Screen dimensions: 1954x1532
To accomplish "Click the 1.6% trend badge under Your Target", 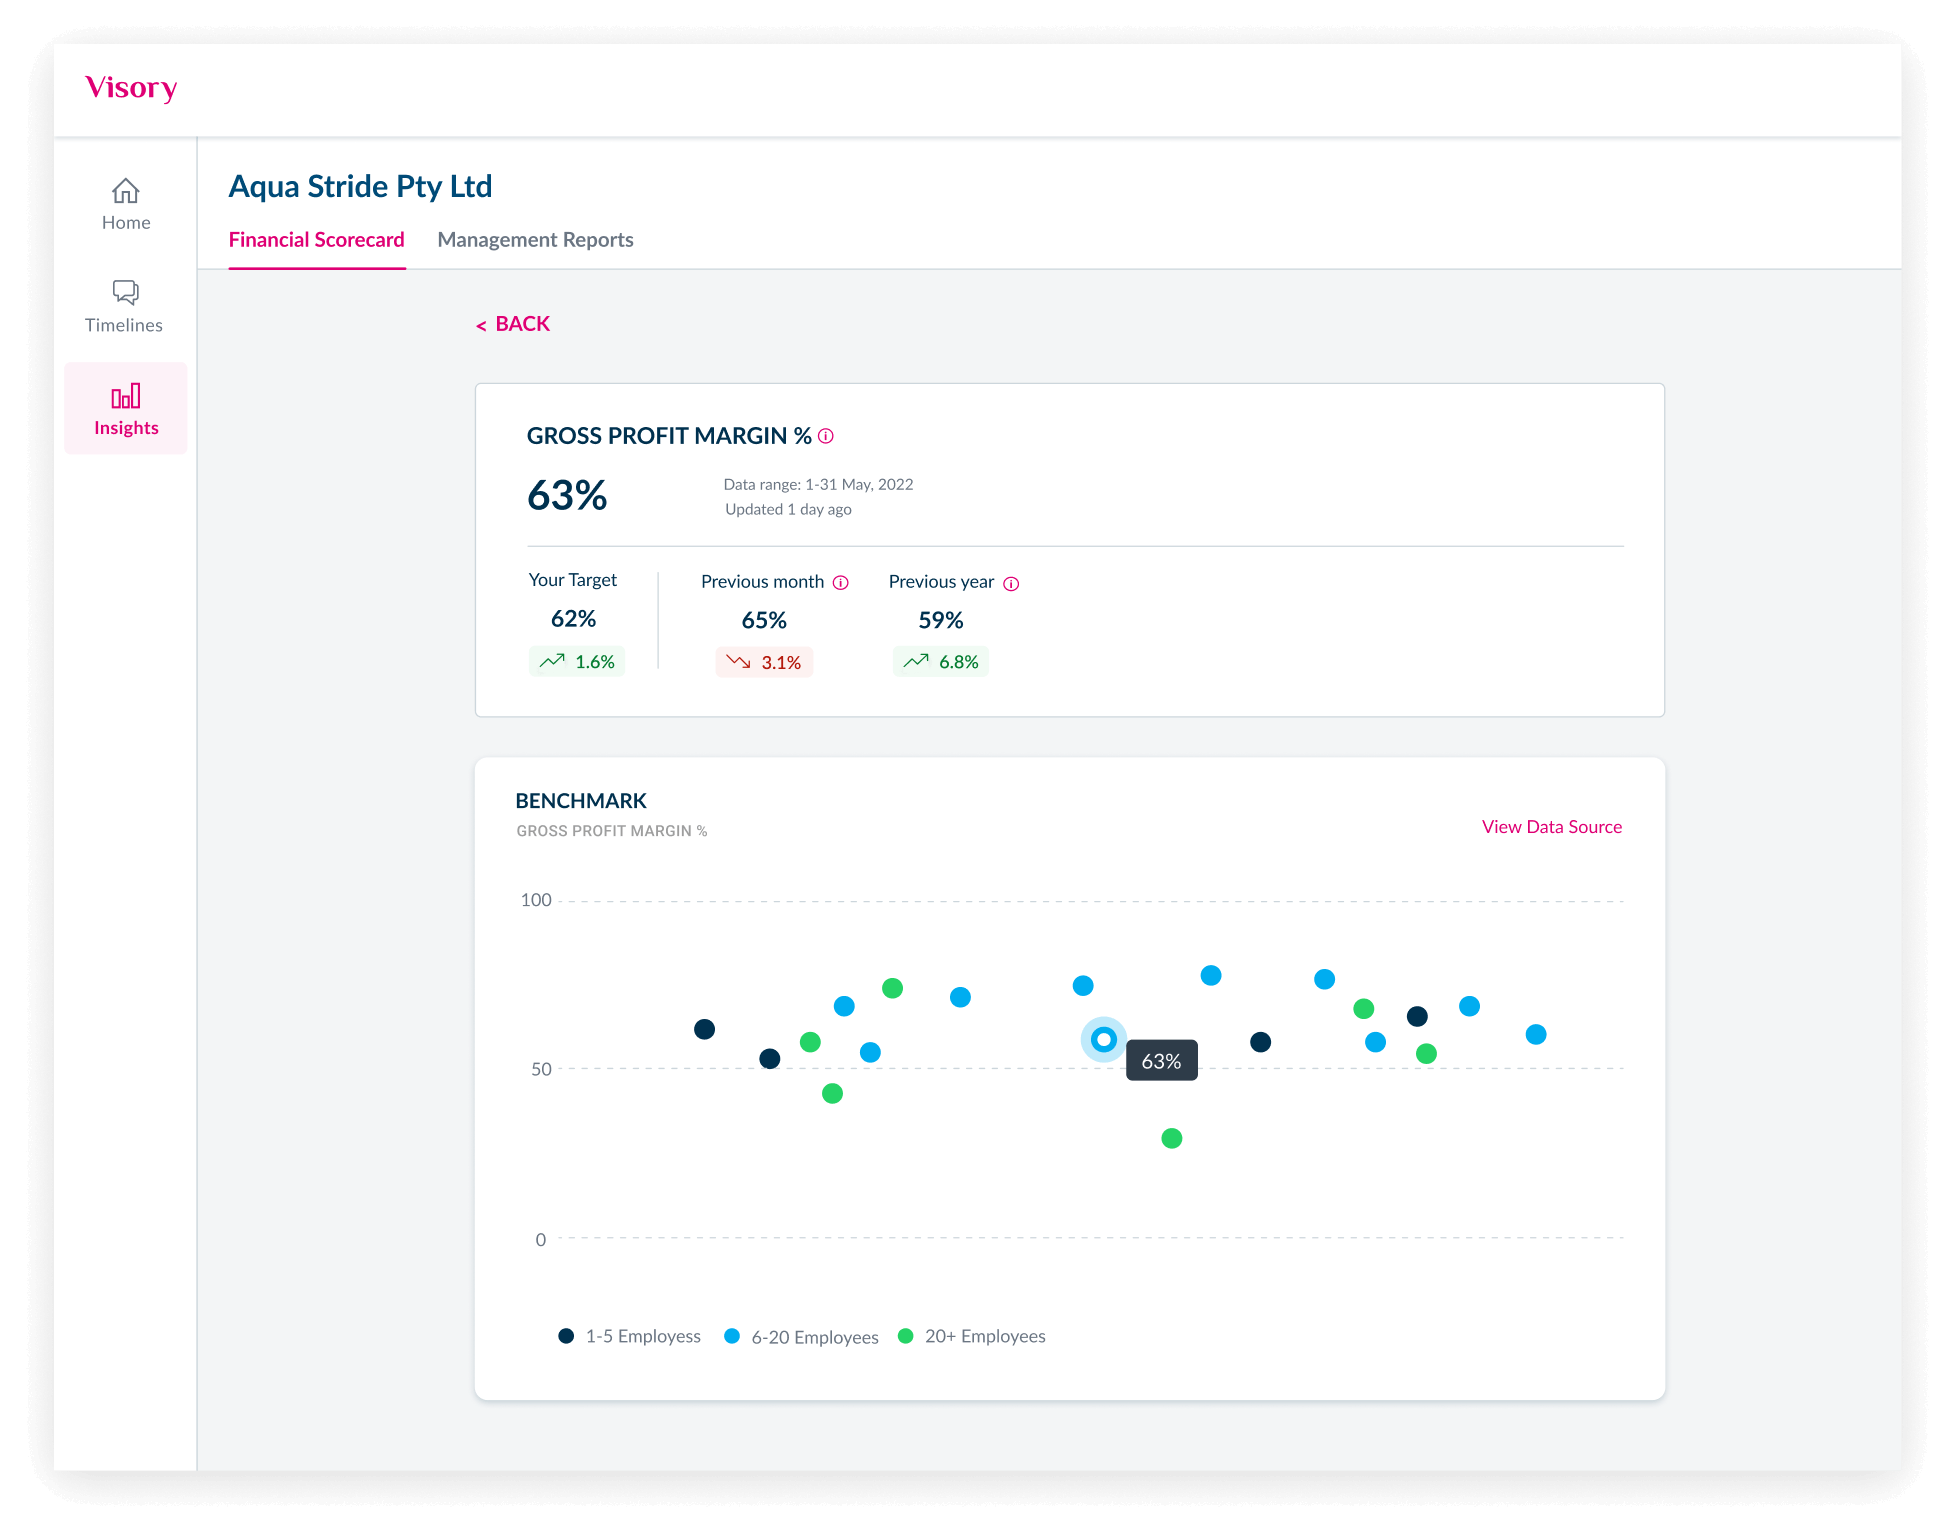I will coord(576,661).
